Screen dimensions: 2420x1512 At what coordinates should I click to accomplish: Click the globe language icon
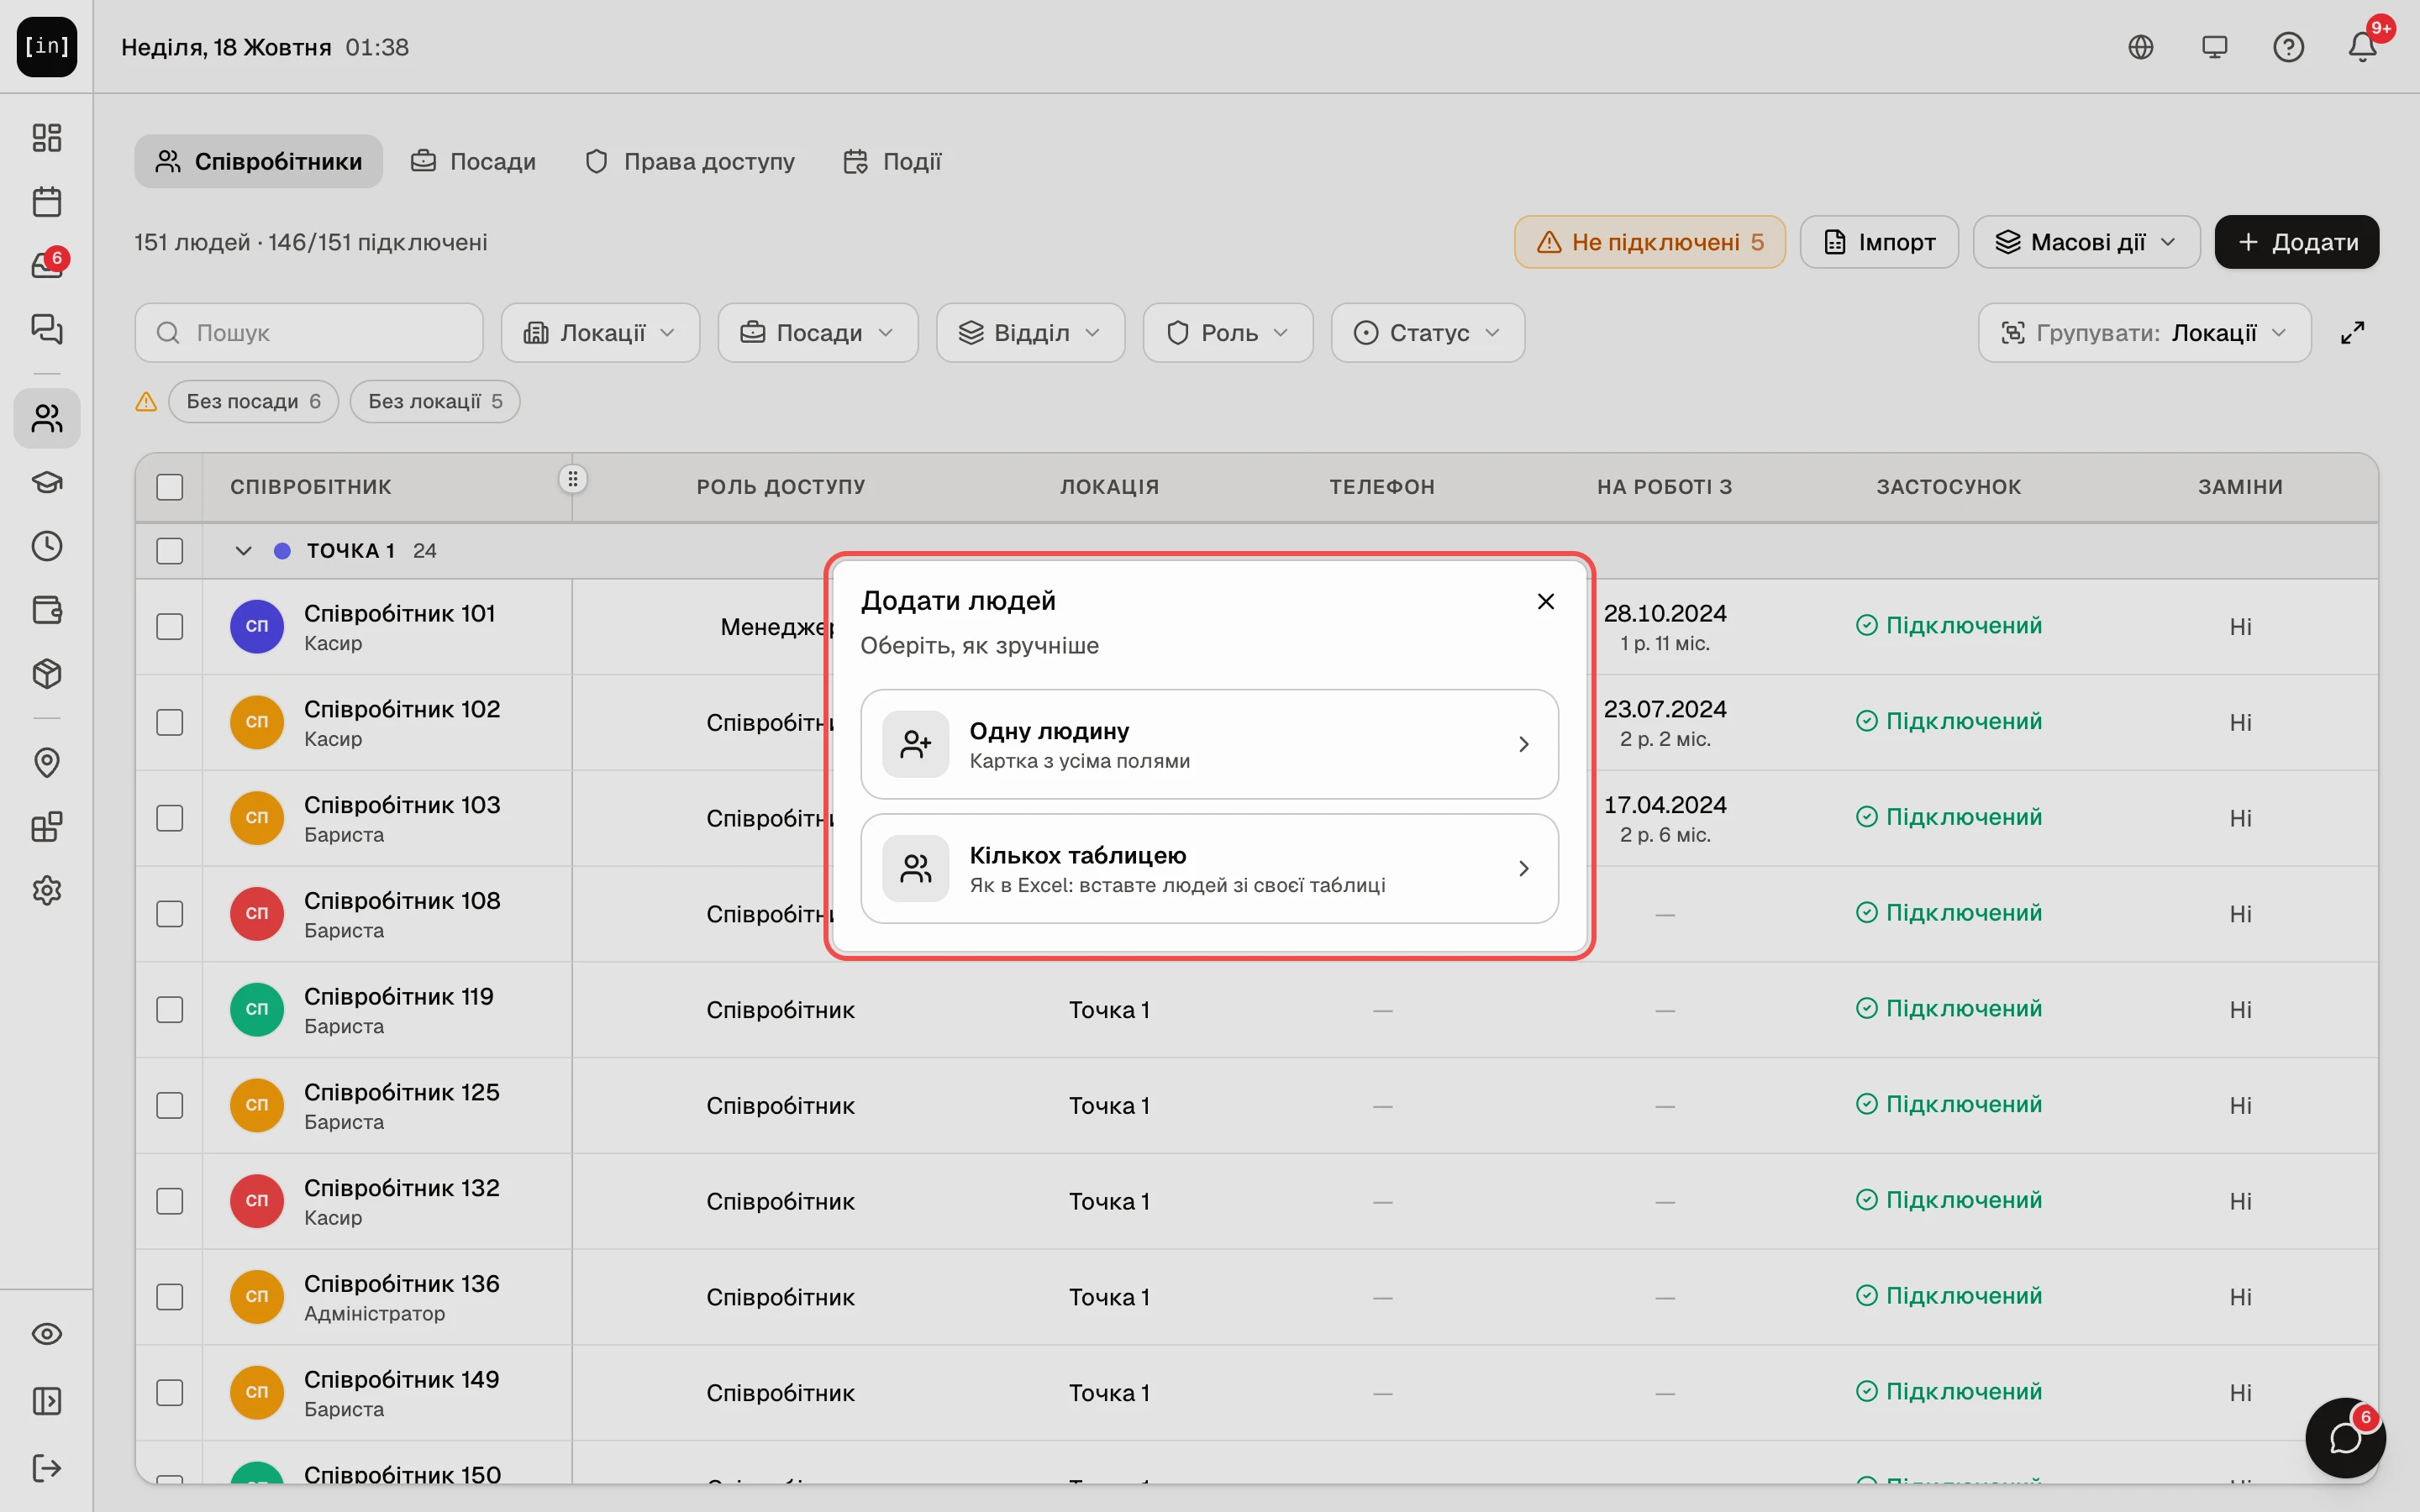2140,47
